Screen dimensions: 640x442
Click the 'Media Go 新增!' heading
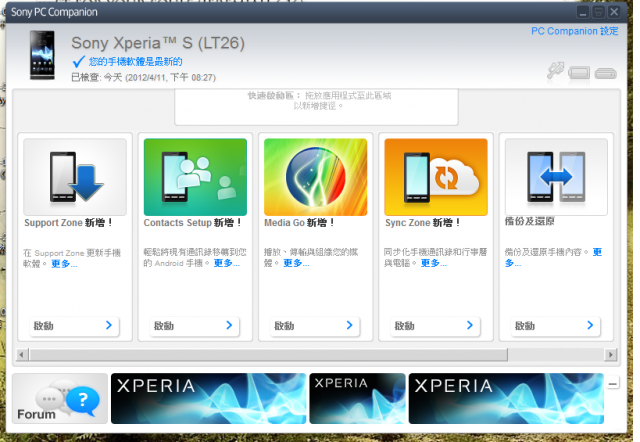pyautogui.click(x=299, y=223)
